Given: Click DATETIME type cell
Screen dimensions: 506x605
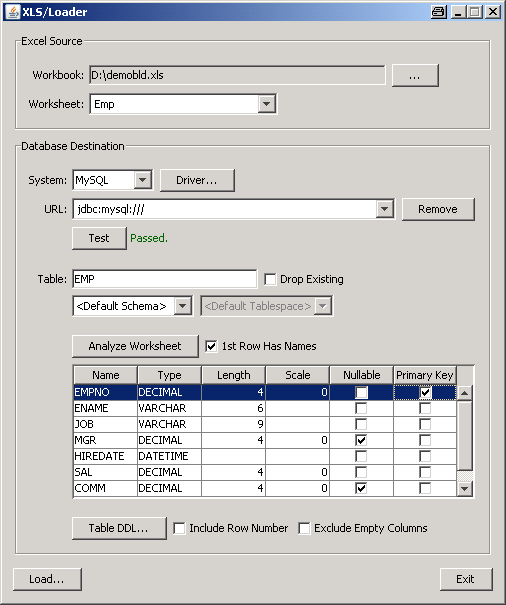Looking at the screenshot, I should [x=169, y=456].
